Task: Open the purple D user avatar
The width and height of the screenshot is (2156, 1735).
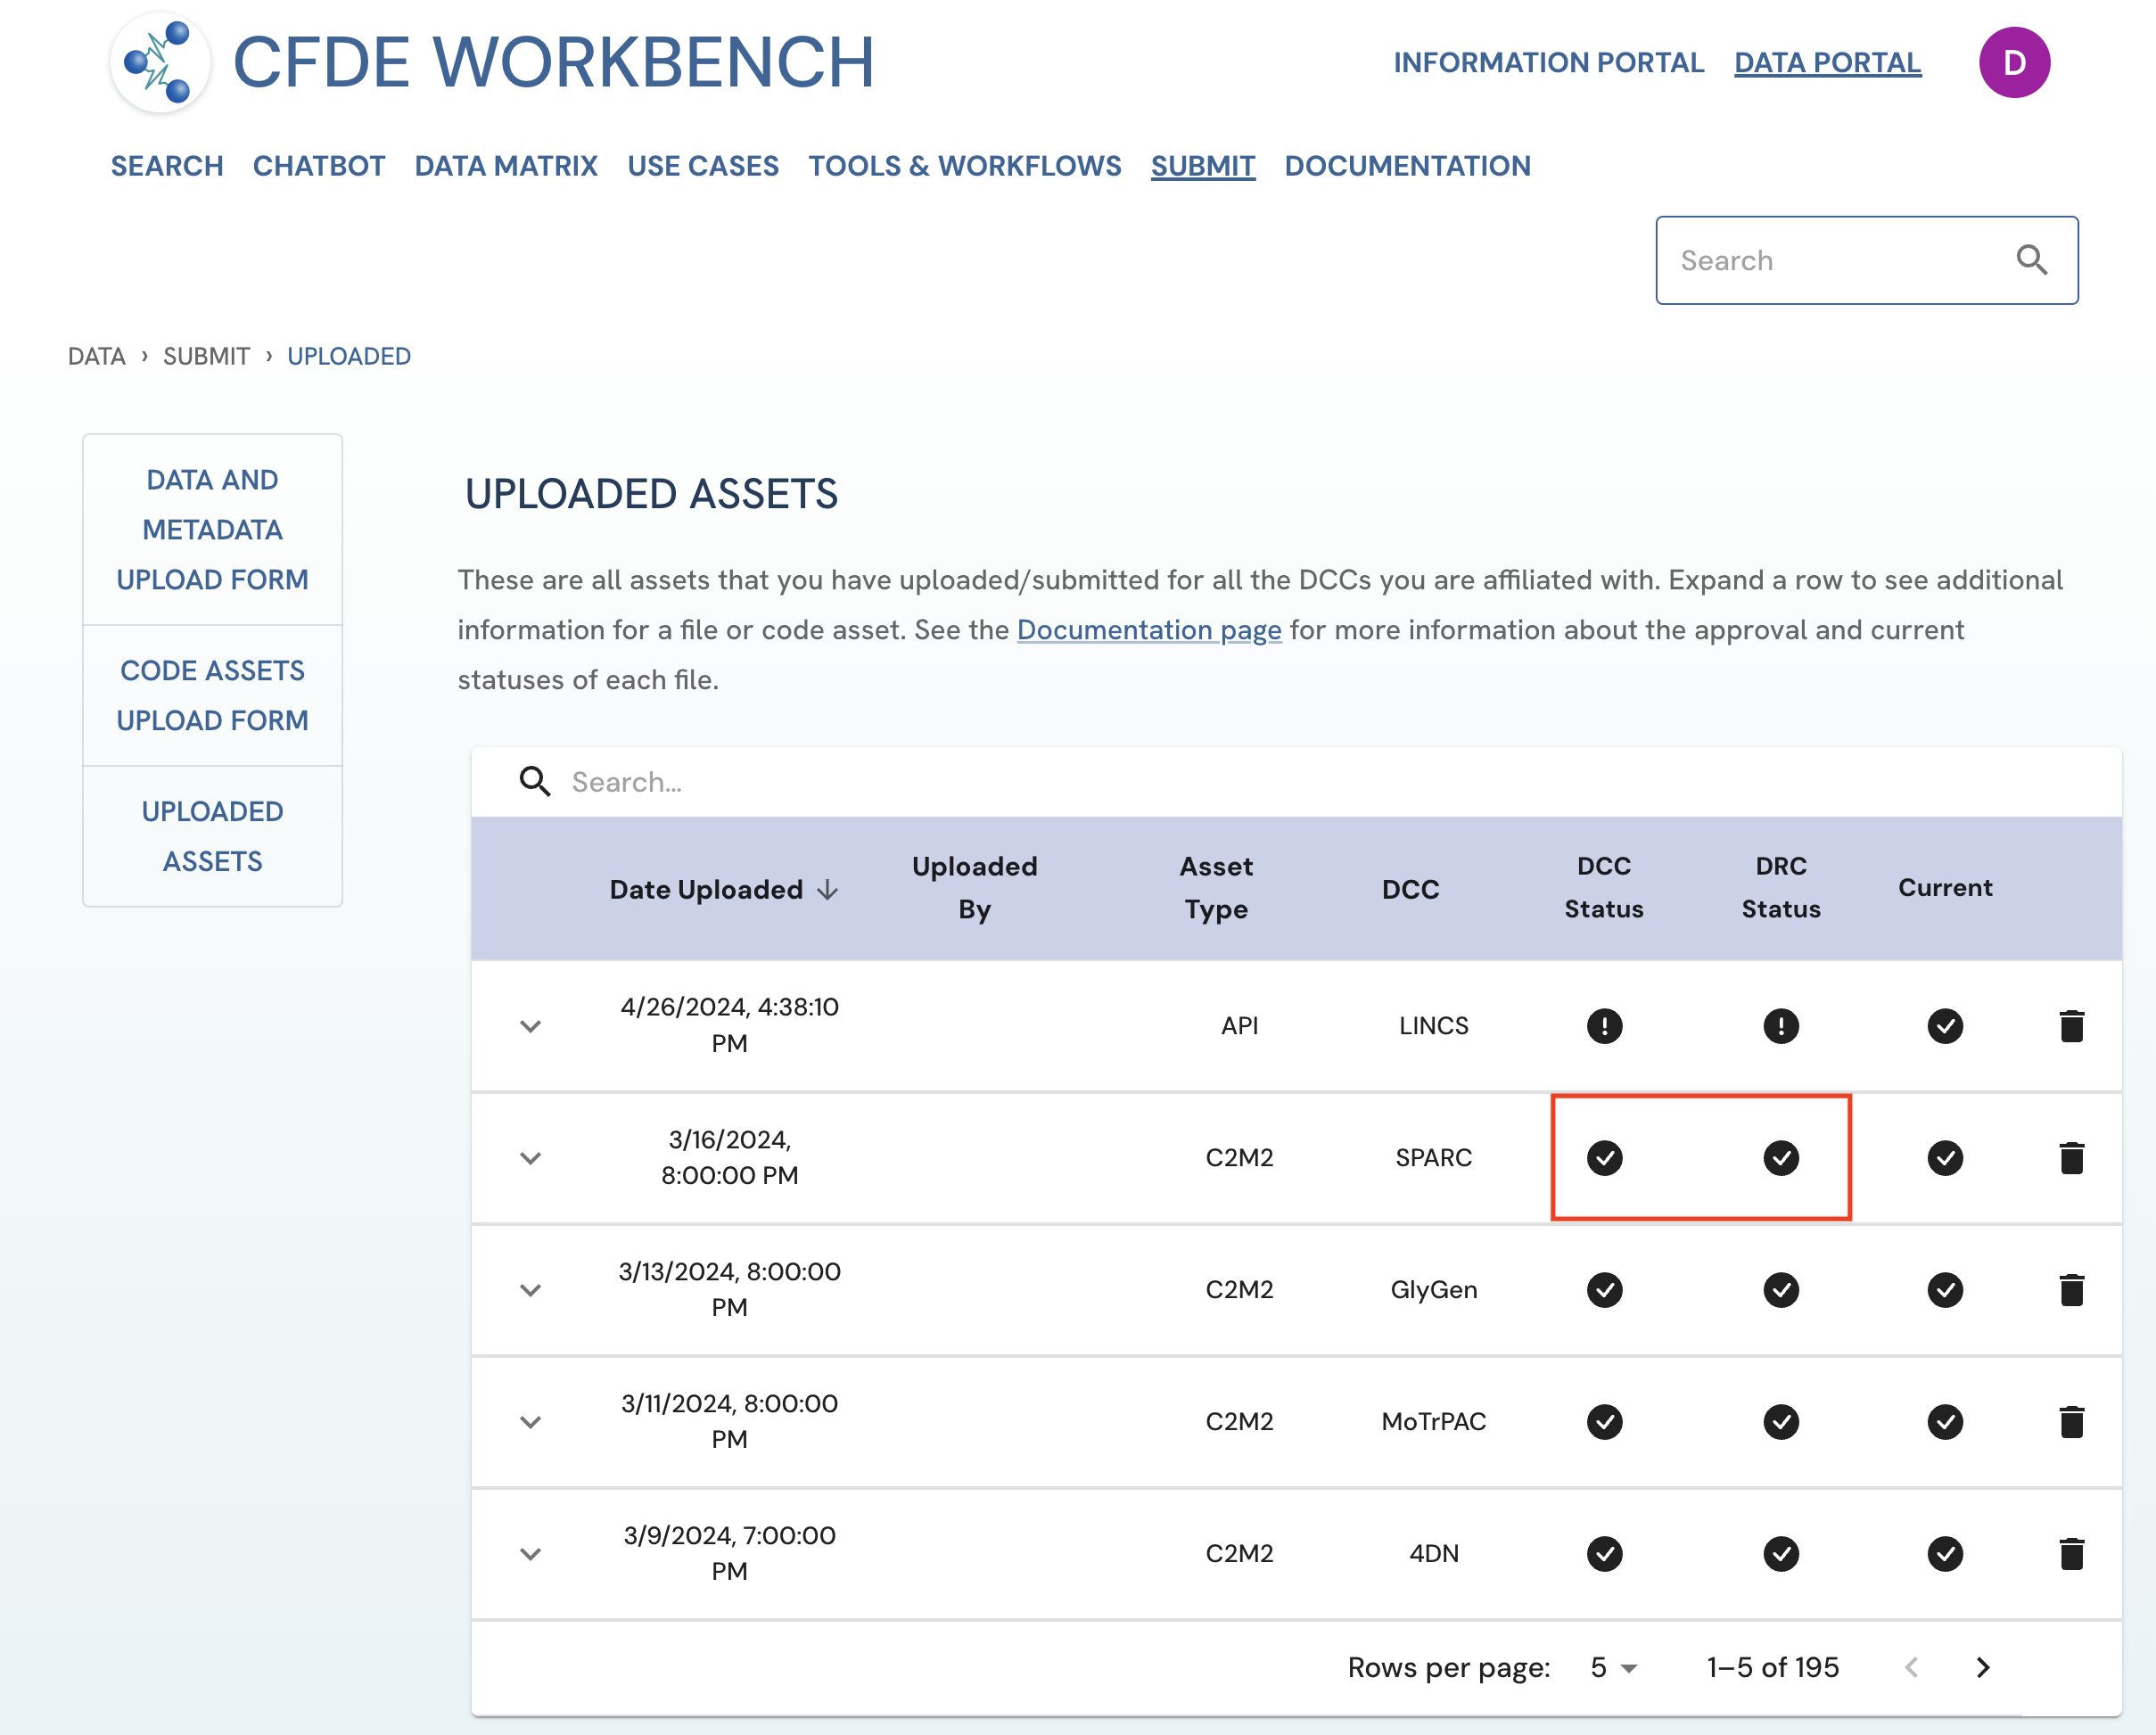Action: click(2014, 62)
